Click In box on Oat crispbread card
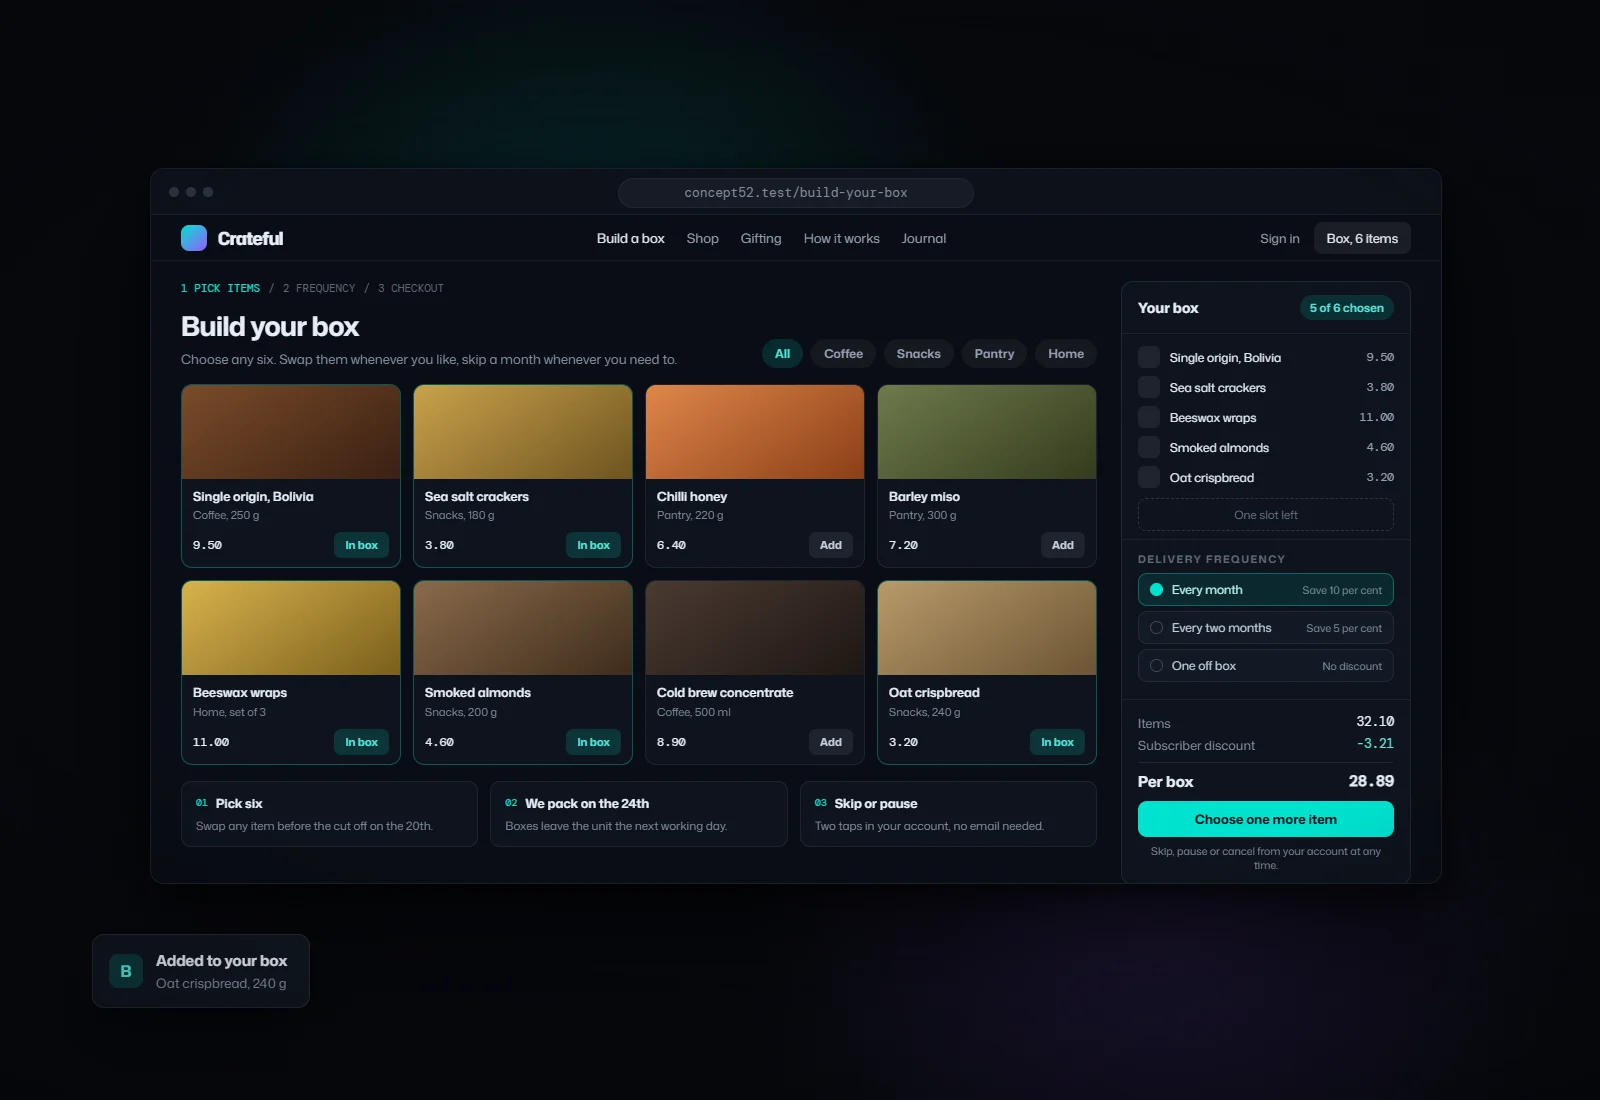This screenshot has height=1100, width=1600. click(1057, 742)
